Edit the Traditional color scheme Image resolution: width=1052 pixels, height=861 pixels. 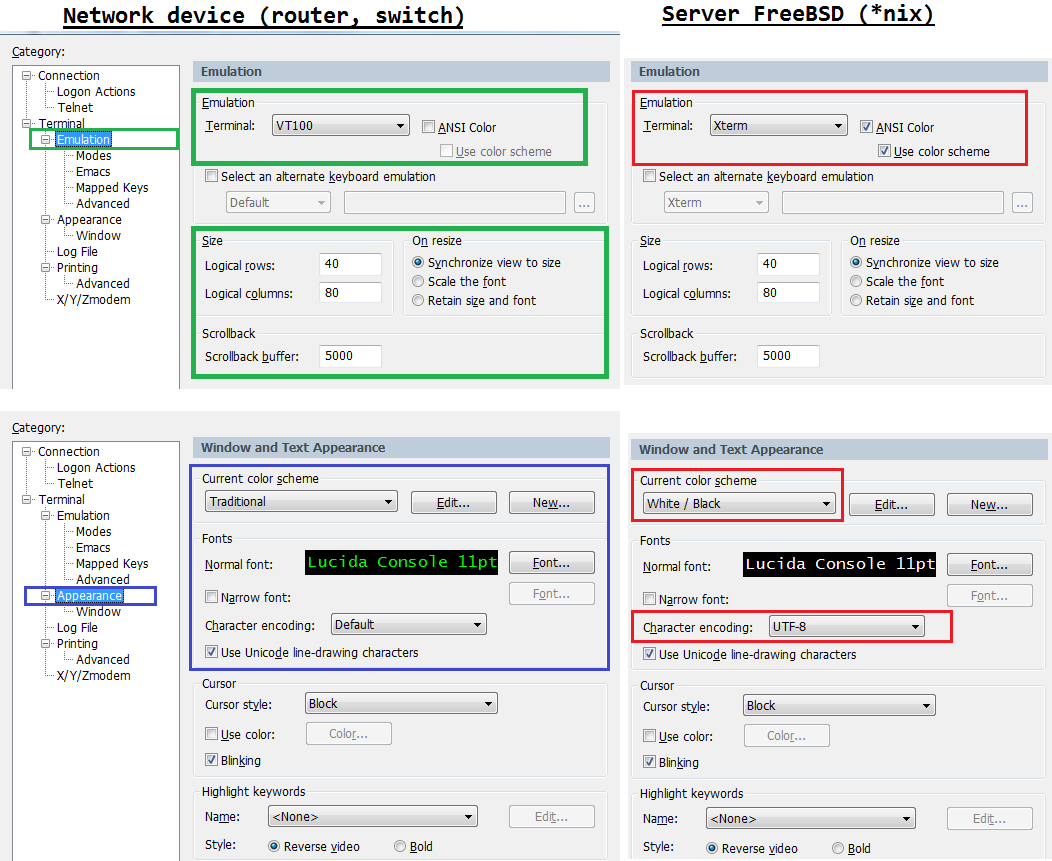point(453,502)
